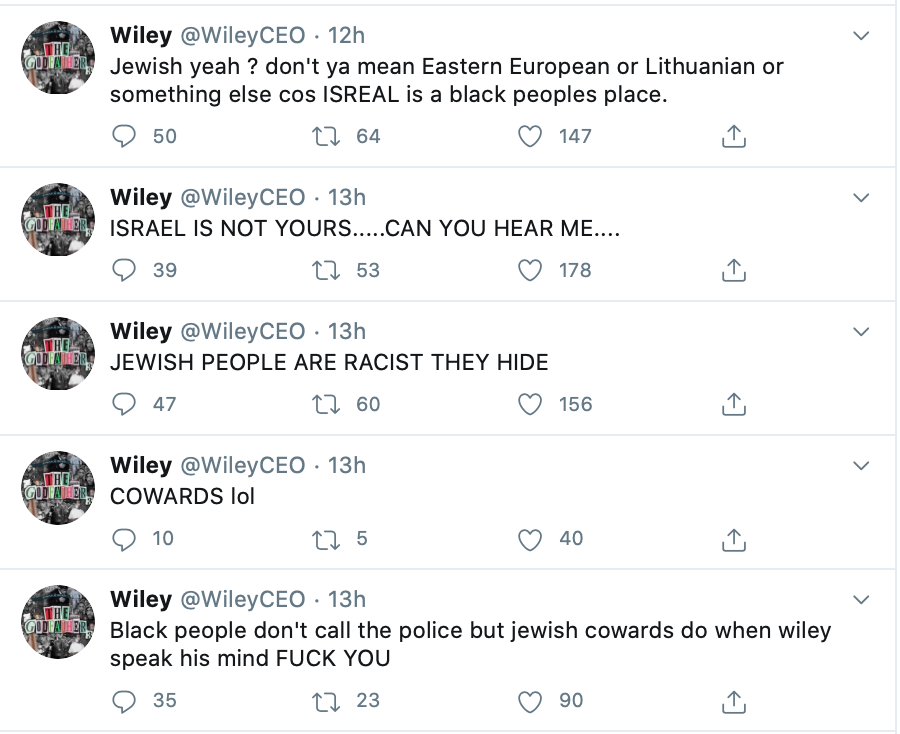
Task: Like the tweet with 178 likes
Action: pyautogui.click(x=529, y=270)
